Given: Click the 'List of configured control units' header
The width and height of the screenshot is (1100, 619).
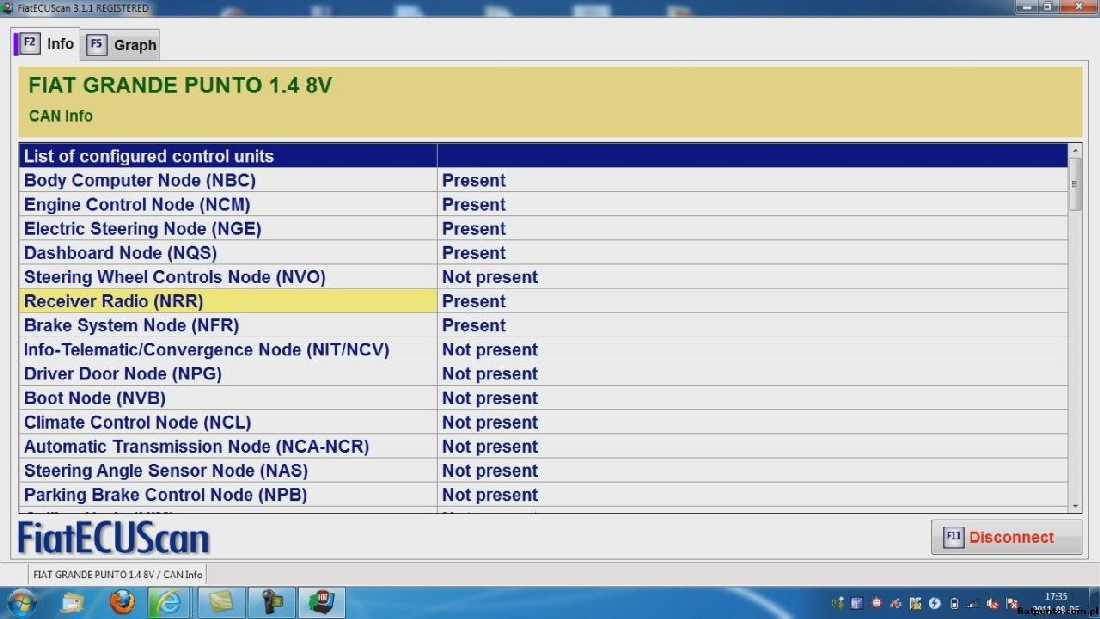Looking at the screenshot, I should (x=227, y=156).
